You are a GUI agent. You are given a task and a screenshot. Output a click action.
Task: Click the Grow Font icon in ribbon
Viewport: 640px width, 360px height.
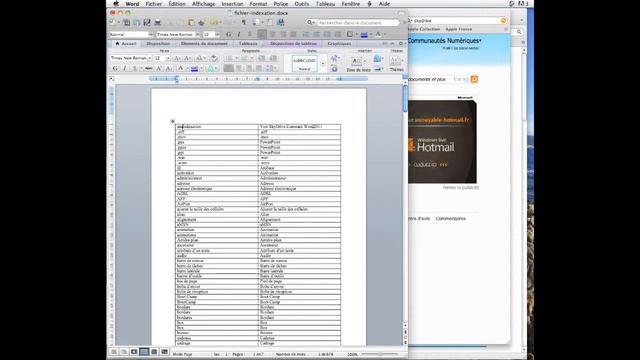coord(177,58)
